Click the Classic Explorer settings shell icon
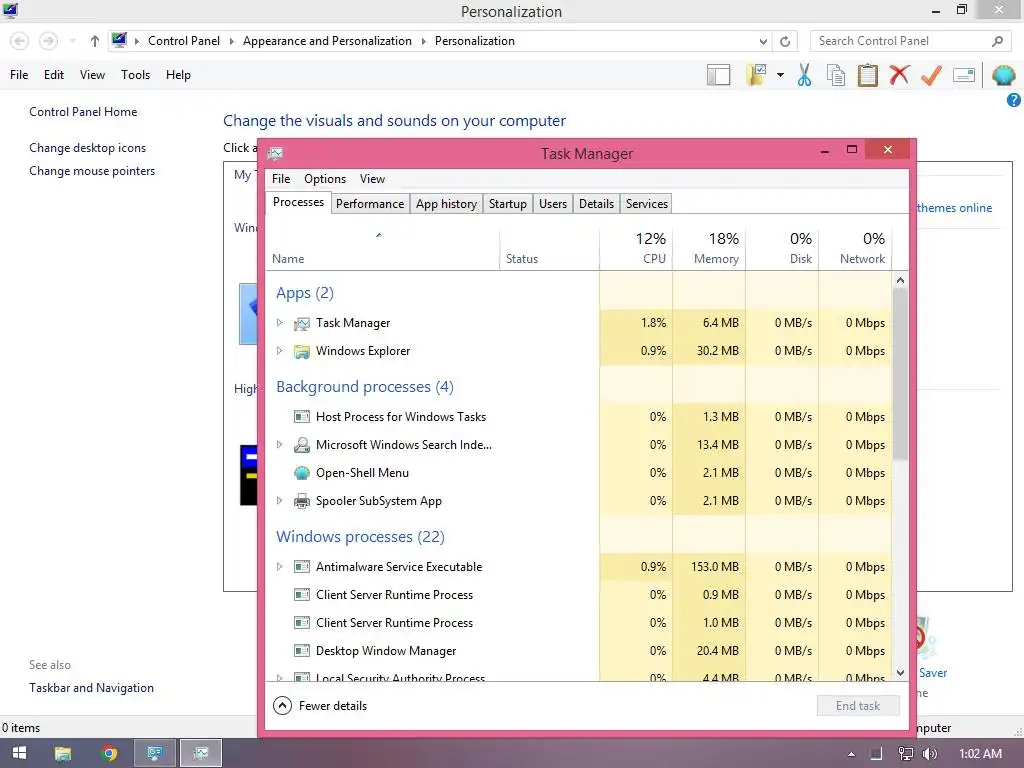The width and height of the screenshot is (1024, 768). [1003, 75]
